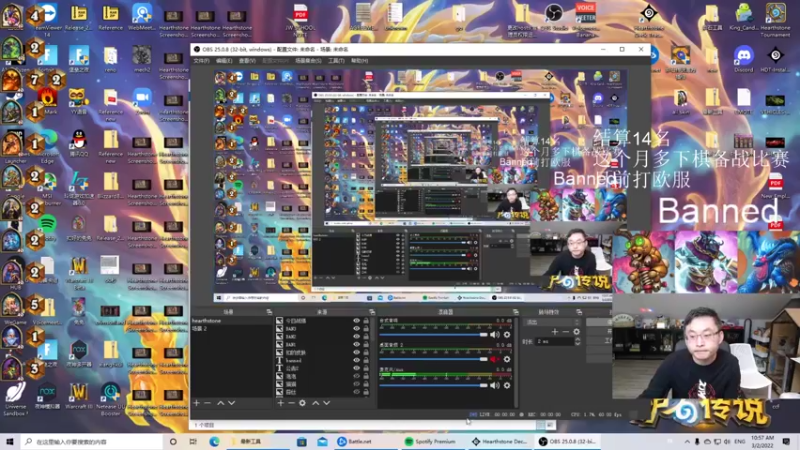
Task: Hide the first source via eye icon
Action: [356, 321]
